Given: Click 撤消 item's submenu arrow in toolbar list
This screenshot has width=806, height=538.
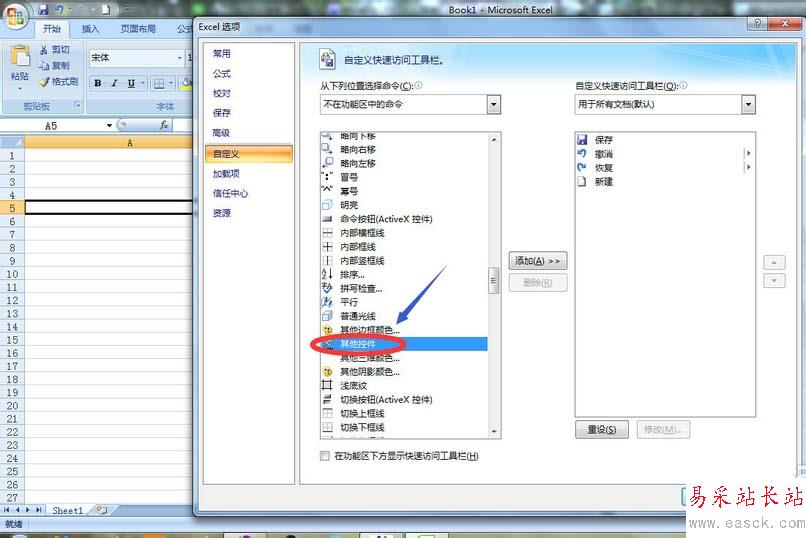Looking at the screenshot, I should pyautogui.click(x=748, y=153).
